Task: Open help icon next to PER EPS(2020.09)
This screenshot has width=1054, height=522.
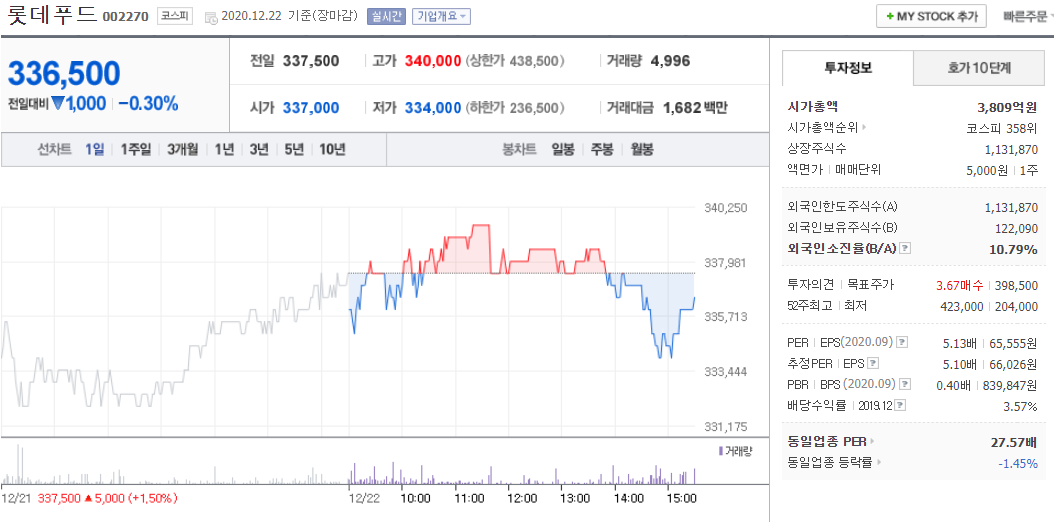Action: click(902, 343)
